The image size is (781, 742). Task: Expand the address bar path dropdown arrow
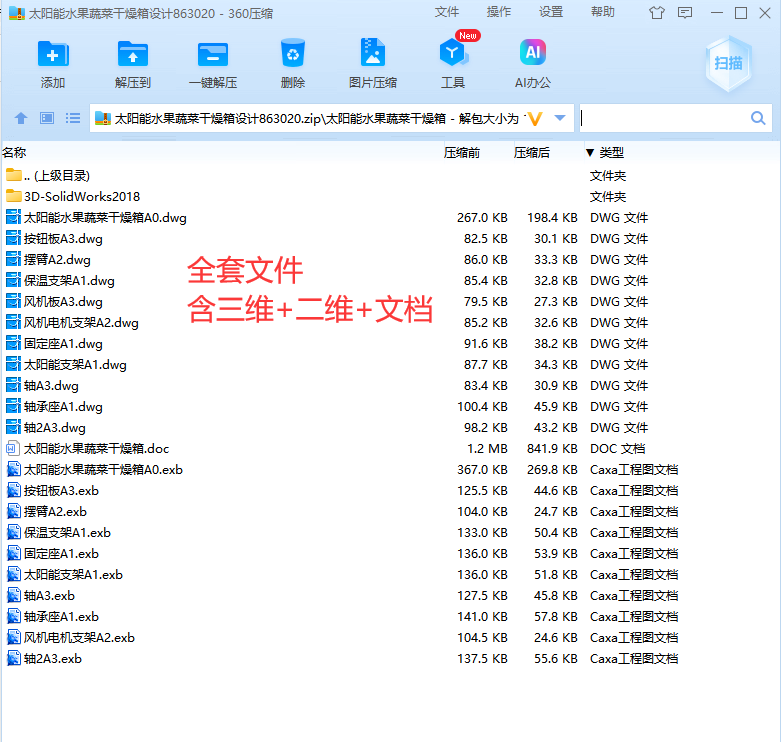click(x=560, y=118)
